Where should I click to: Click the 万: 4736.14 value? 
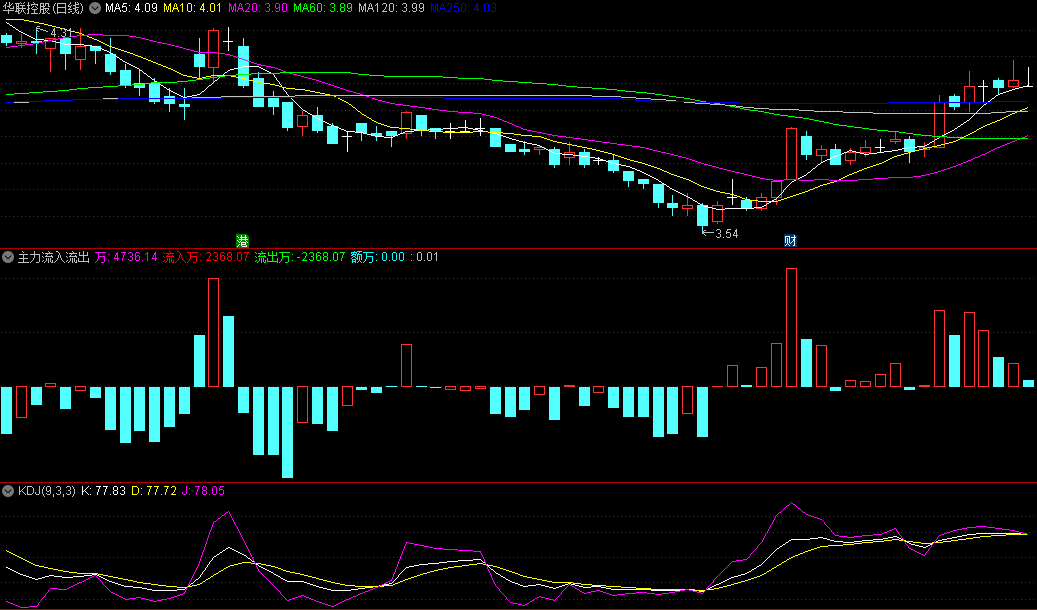point(126,257)
